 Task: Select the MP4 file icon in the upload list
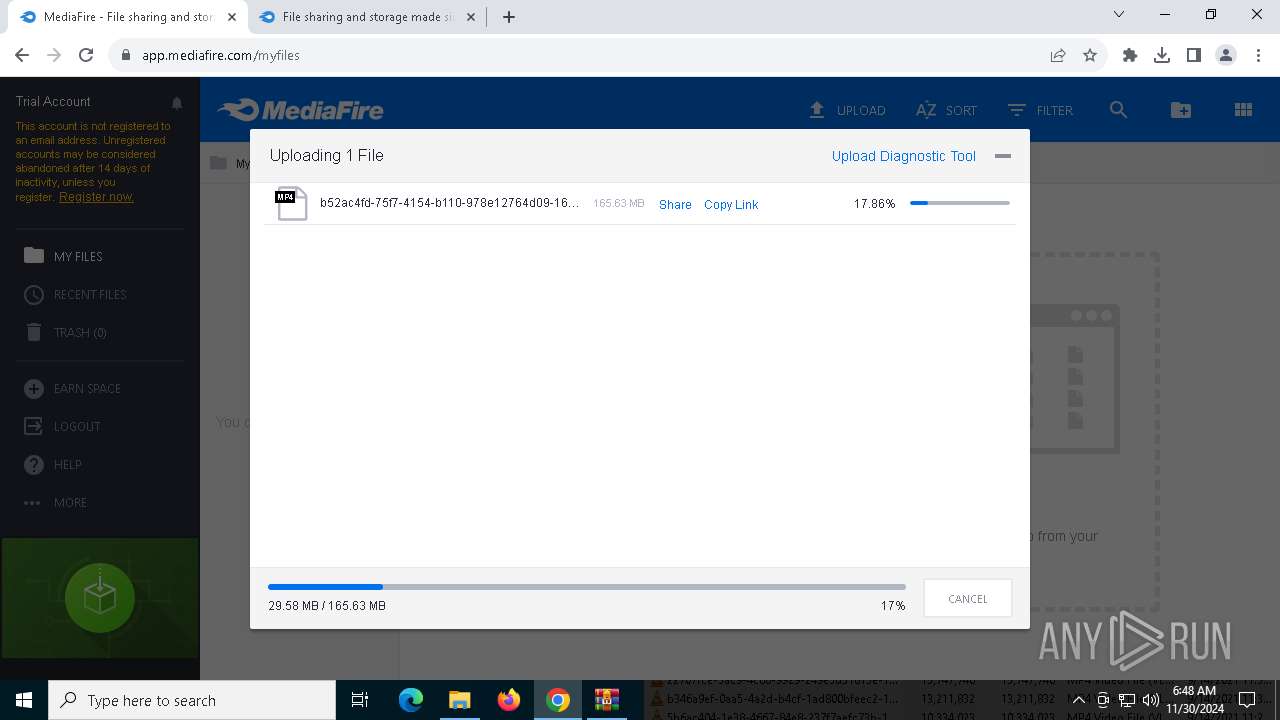click(291, 203)
